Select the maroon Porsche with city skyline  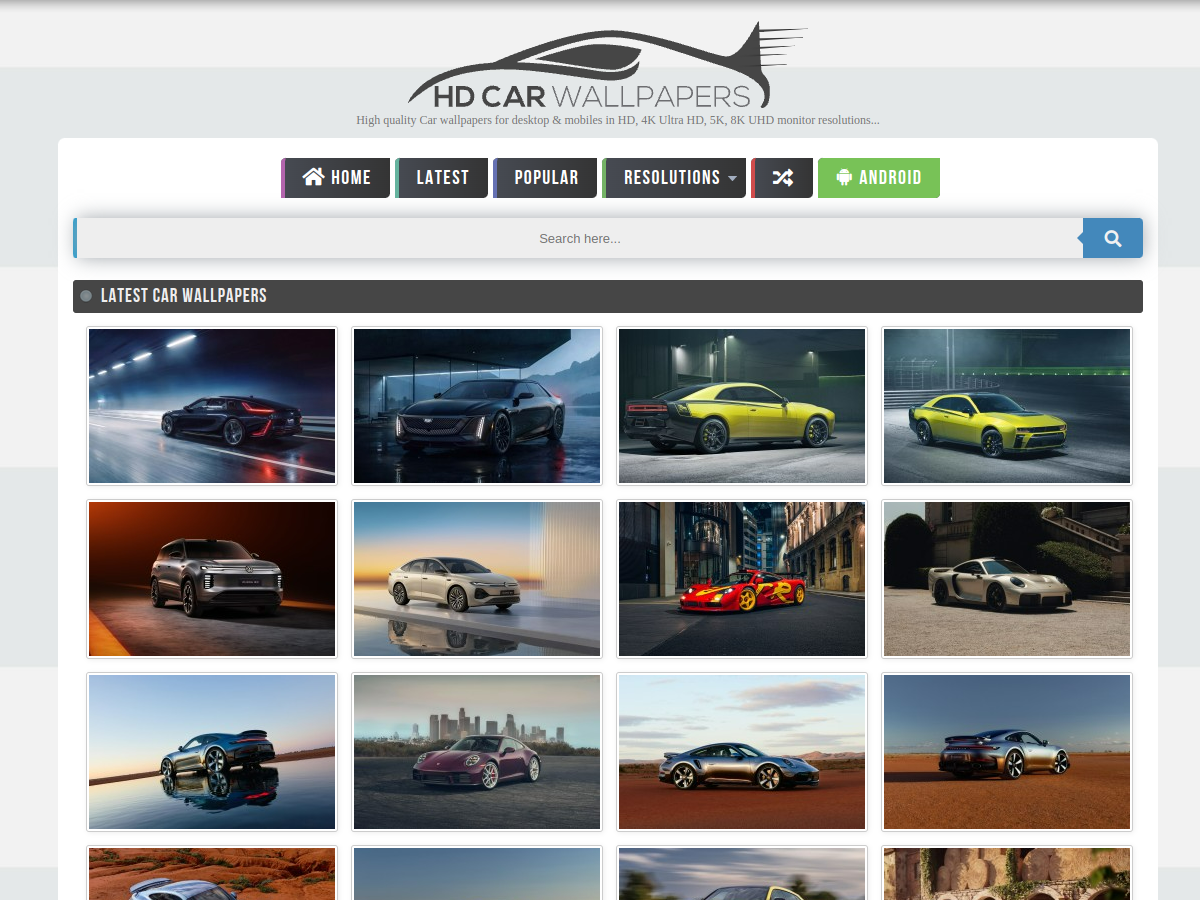(477, 752)
